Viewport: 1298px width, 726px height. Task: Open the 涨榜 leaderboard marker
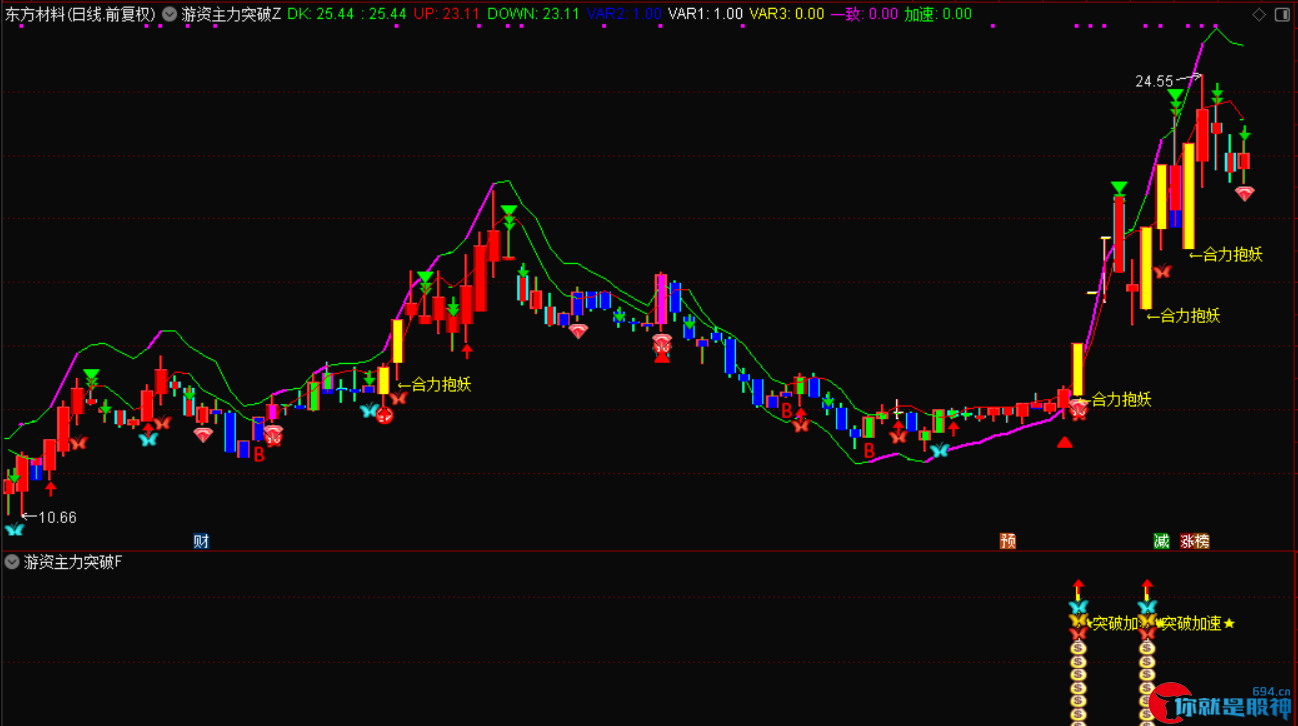point(1194,541)
